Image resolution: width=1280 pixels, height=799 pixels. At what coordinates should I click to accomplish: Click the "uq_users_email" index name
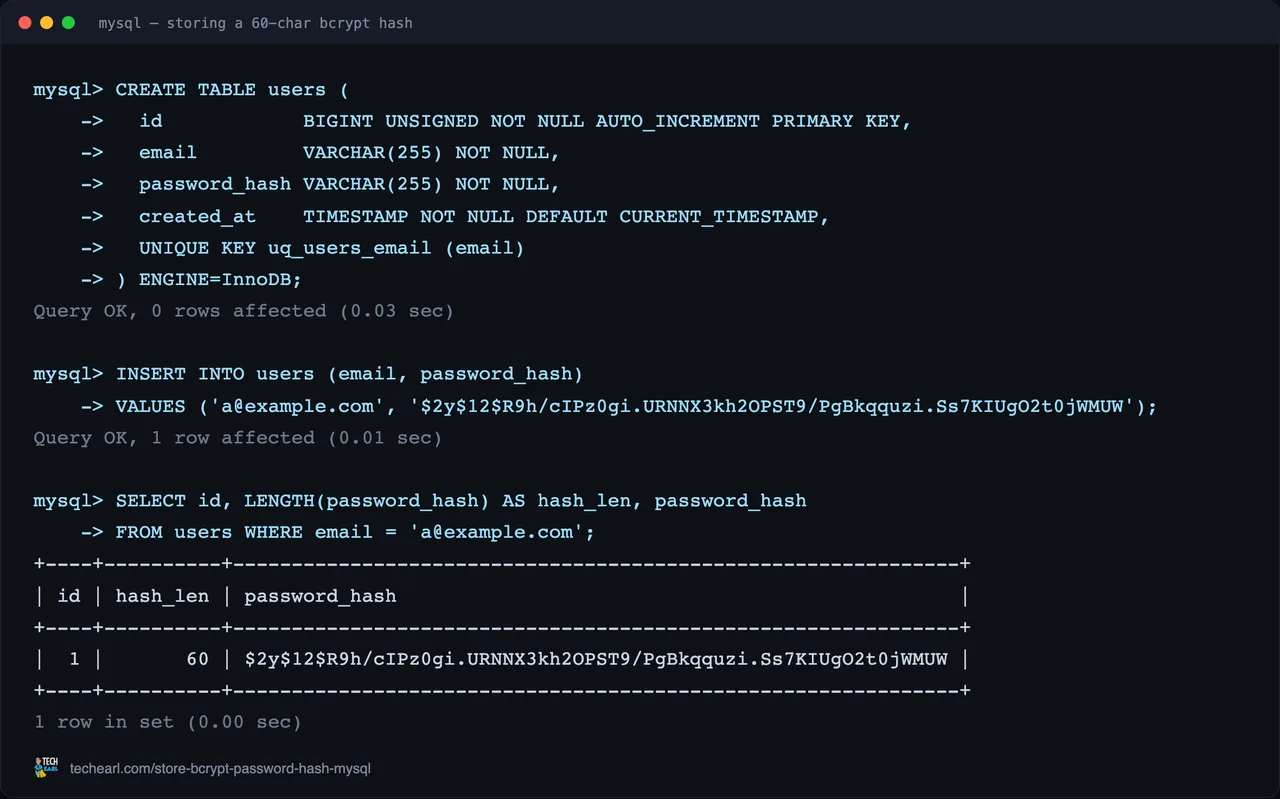click(x=350, y=248)
